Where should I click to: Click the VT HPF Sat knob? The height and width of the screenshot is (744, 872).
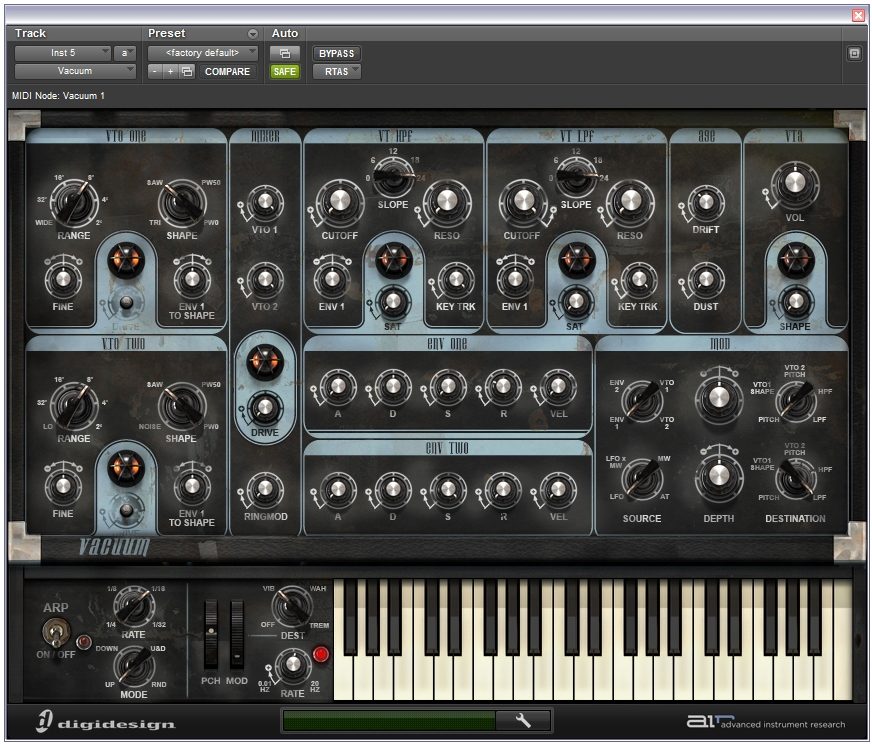coord(393,301)
